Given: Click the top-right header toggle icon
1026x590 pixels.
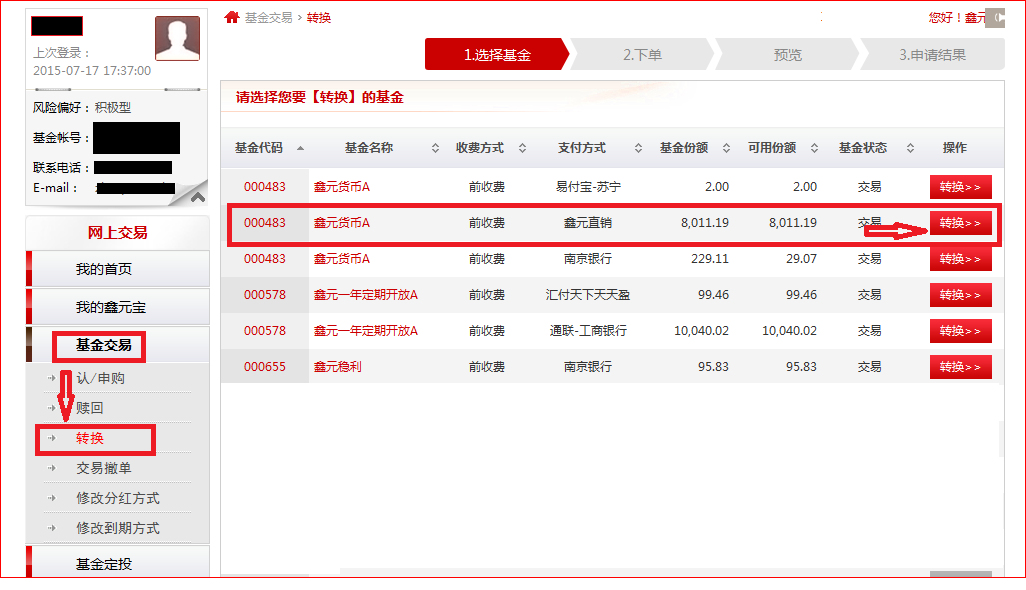Looking at the screenshot, I should click(x=995, y=18).
